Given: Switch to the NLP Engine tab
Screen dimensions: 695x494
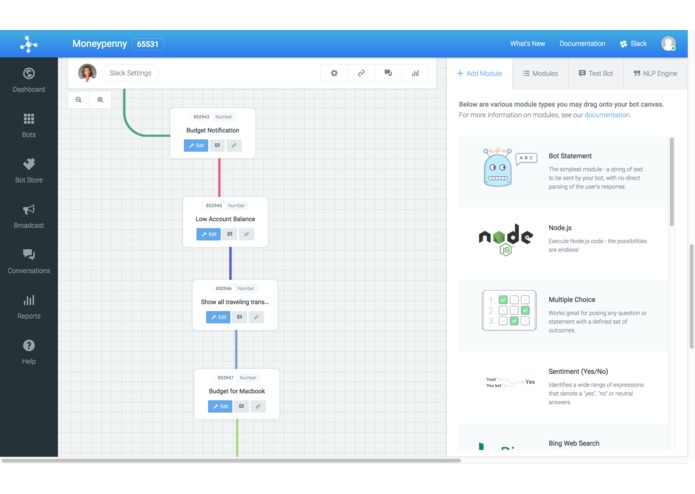Looking at the screenshot, I should click(655, 74).
